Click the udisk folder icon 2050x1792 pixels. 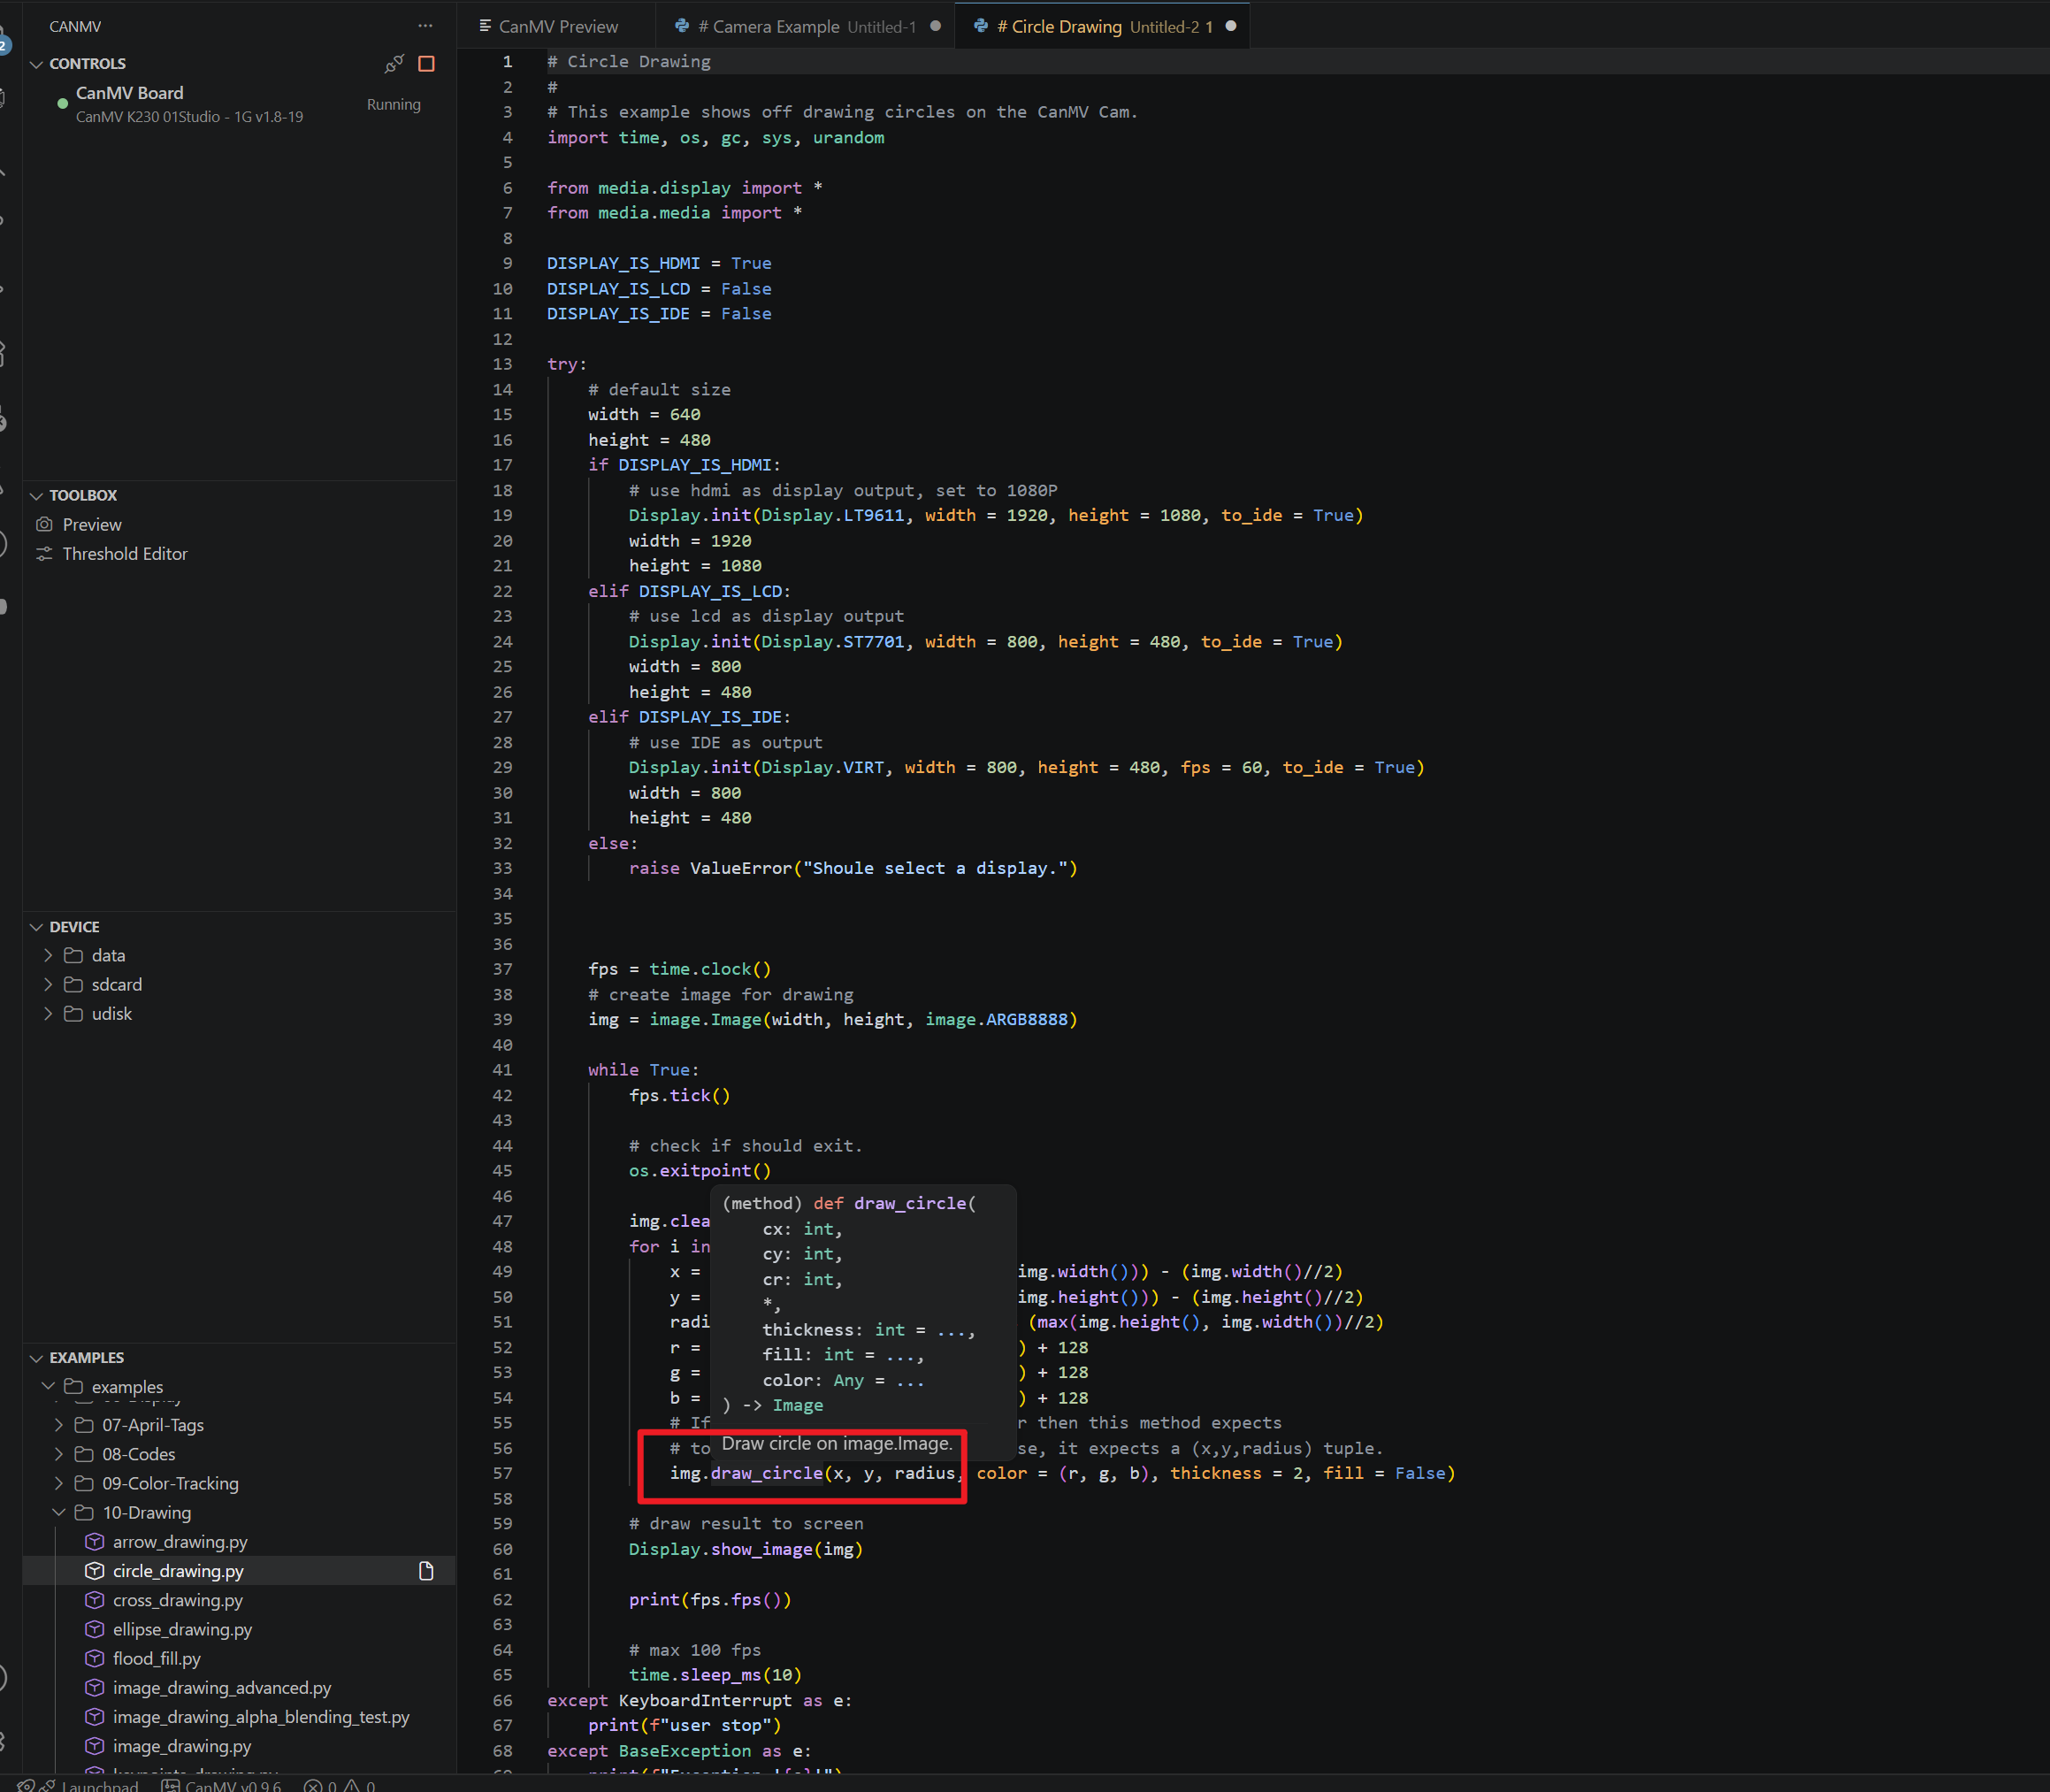[x=73, y=1013]
